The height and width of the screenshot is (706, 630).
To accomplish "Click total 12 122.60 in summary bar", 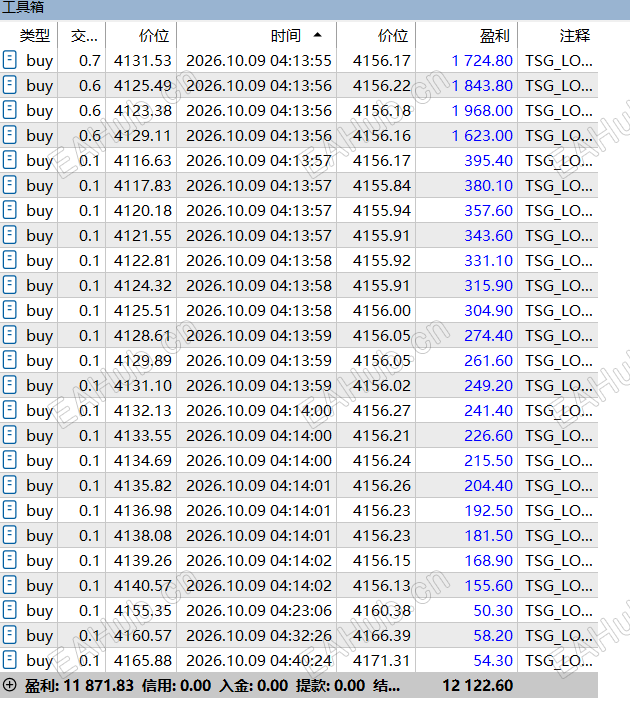I will tap(477, 685).
